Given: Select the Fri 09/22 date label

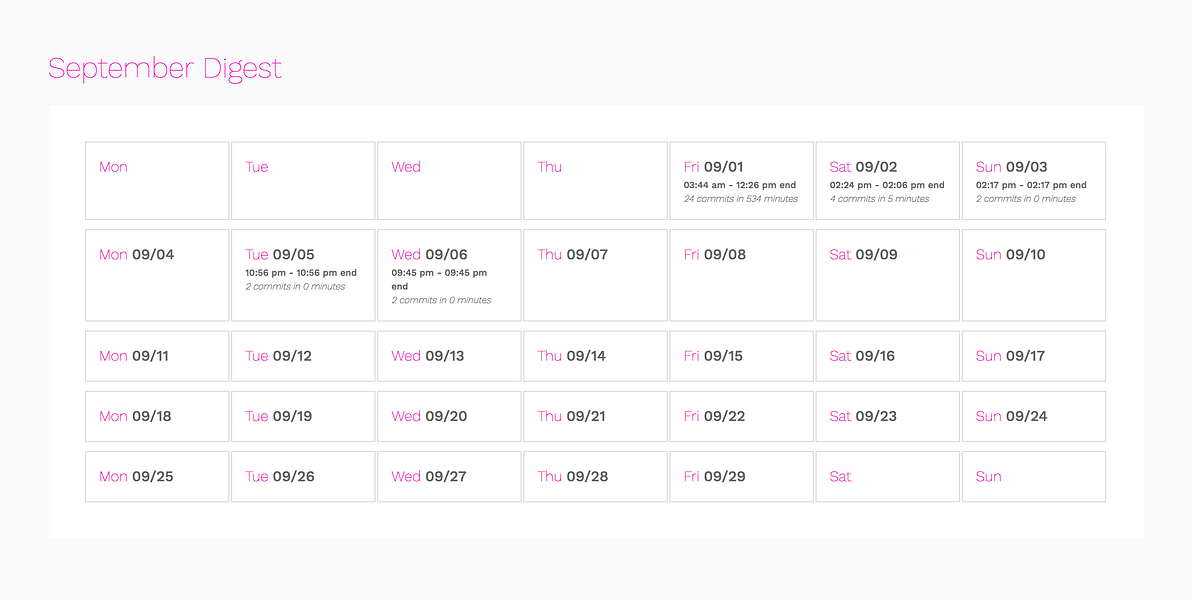Looking at the screenshot, I should pos(715,416).
